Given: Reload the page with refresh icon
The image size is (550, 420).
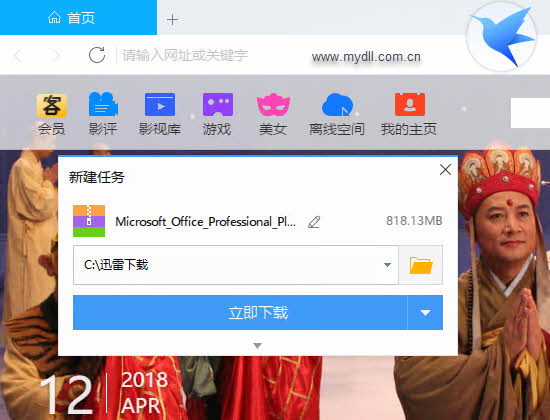Looking at the screenshot, I should pyautogui.click(x=97, y=55).
